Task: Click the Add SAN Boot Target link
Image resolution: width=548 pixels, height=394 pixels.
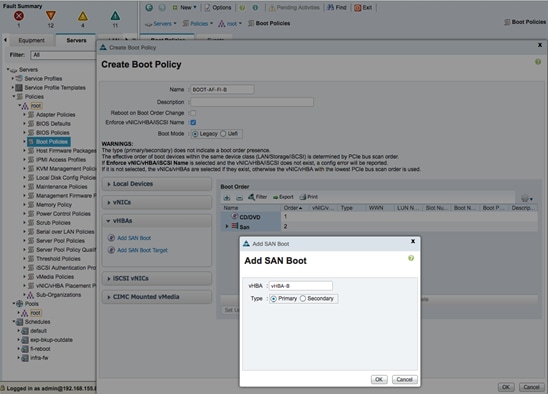Action: click(x=142, y=250)
